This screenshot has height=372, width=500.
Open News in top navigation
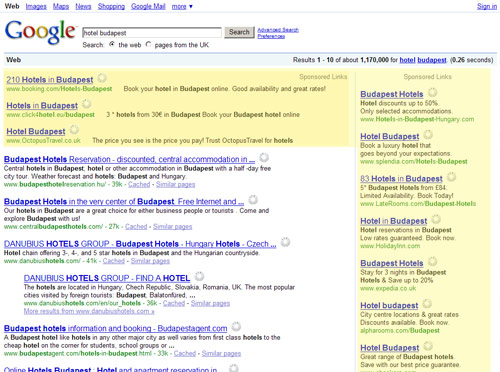(83, 6)
